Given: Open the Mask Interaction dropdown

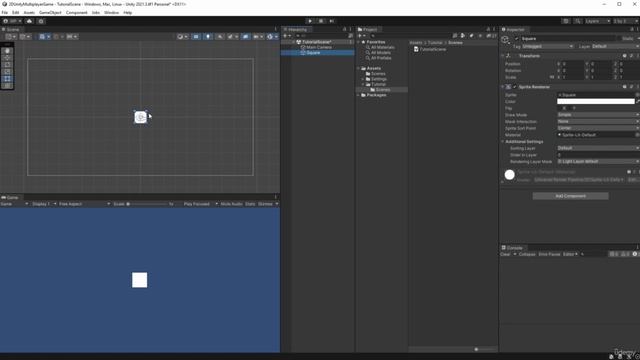Looking at the screenshot, I should (598, 121).
